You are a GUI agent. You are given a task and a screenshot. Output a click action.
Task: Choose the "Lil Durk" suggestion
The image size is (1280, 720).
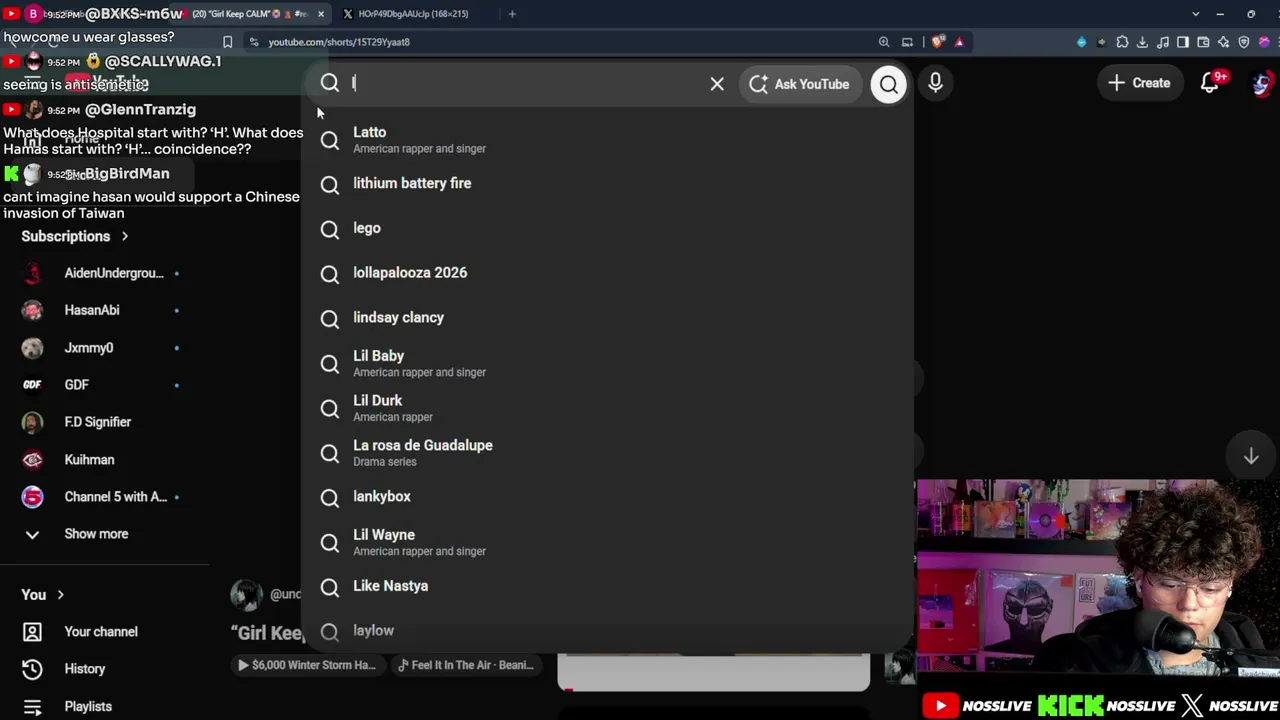coord(608,408)
